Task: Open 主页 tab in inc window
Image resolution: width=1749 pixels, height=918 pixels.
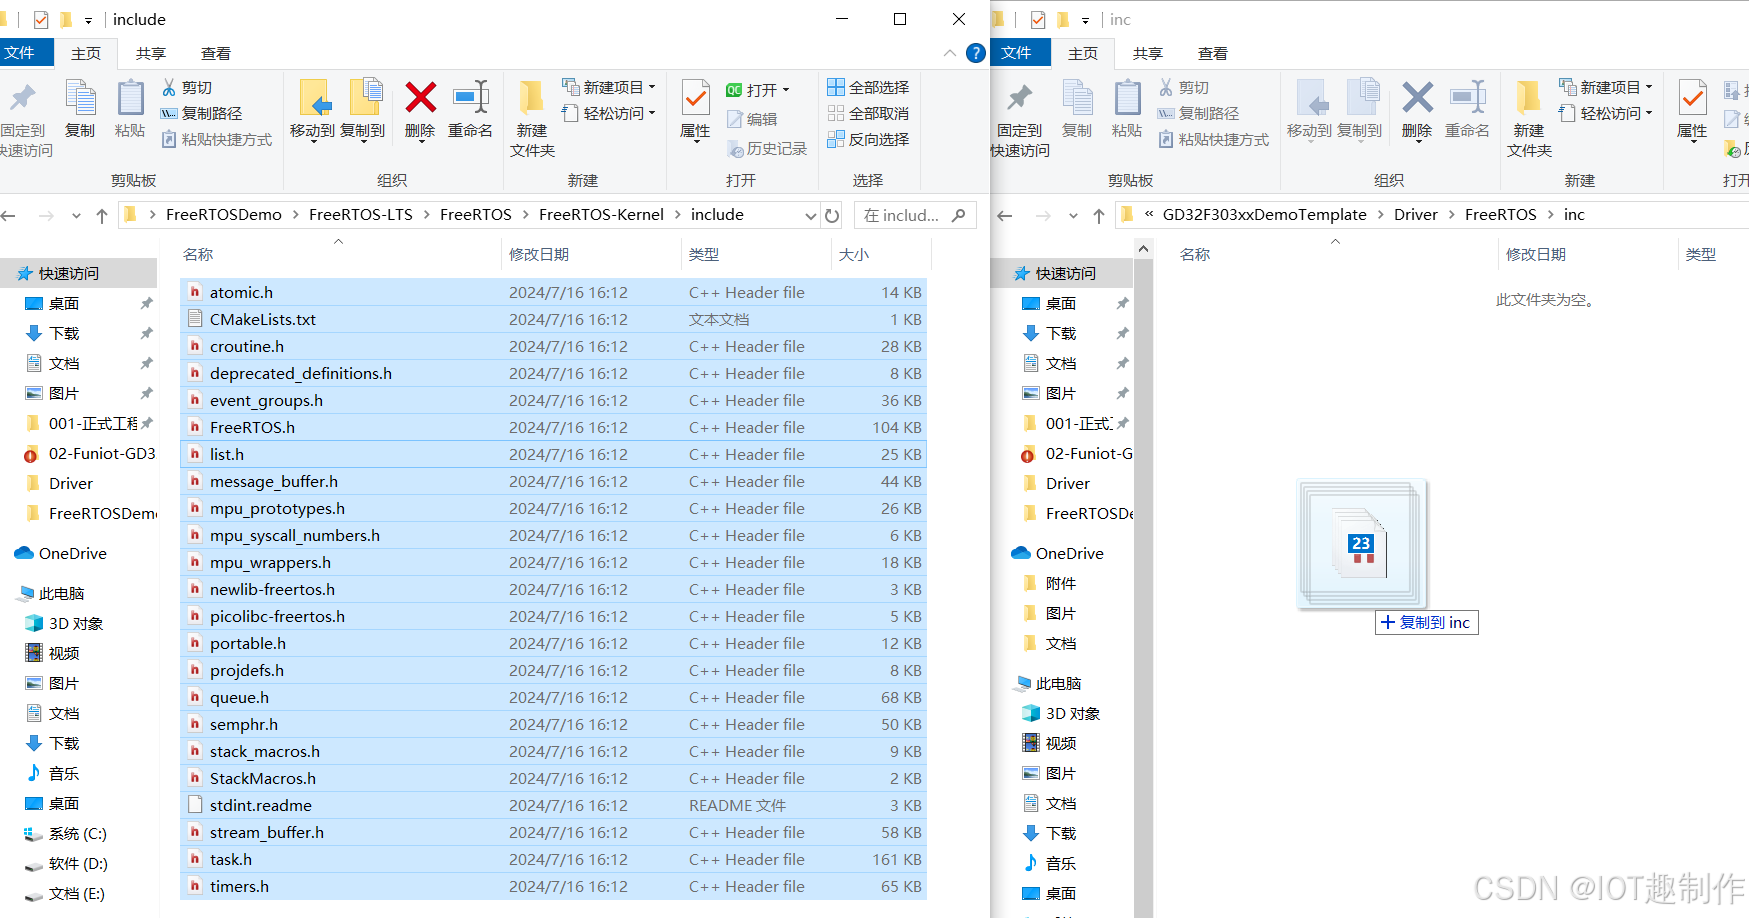Action: coord(1083,53)
